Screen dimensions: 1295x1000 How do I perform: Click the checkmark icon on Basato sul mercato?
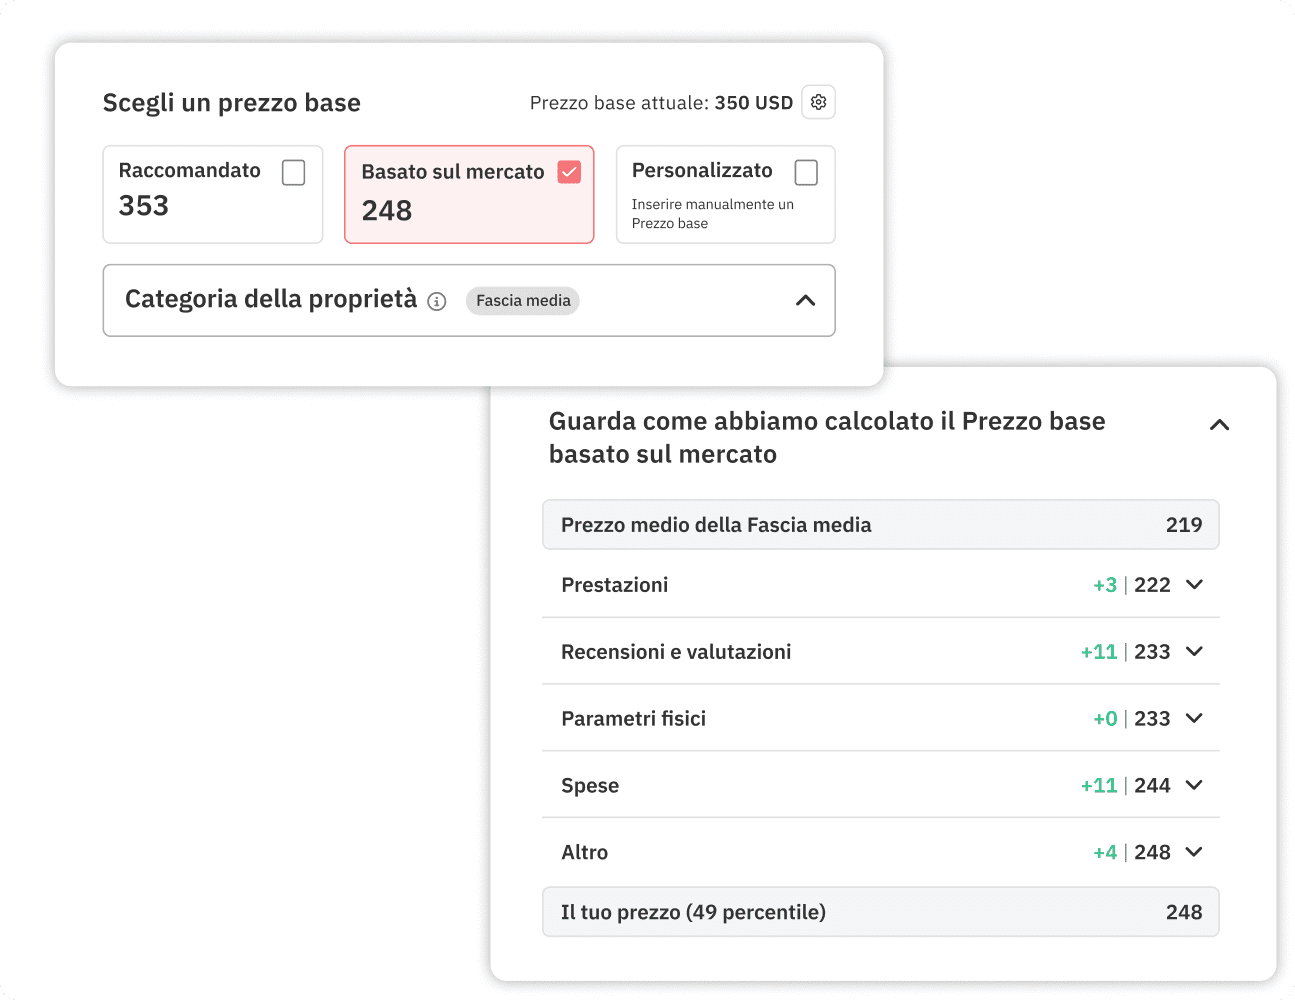coord(569,171)
